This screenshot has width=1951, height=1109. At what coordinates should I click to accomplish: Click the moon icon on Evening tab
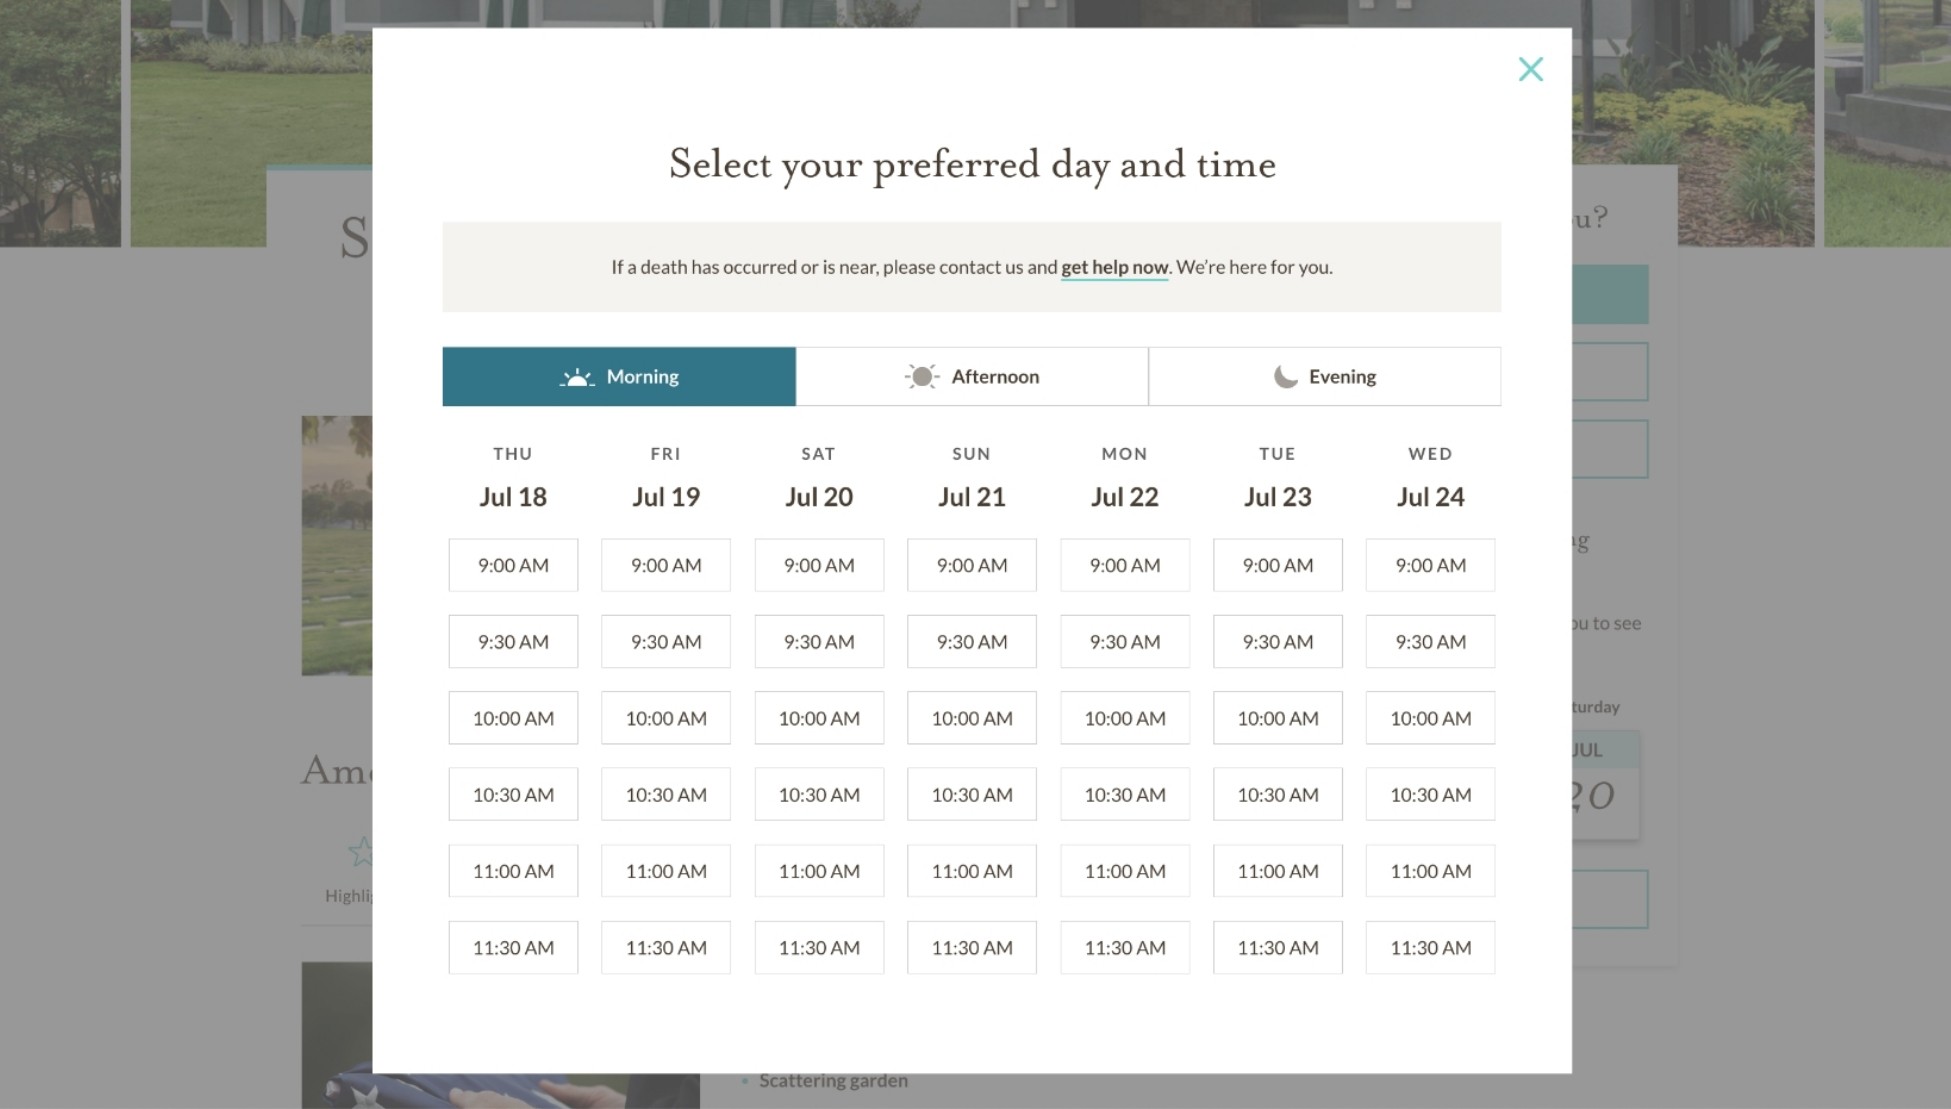(x=1285, y=376)
